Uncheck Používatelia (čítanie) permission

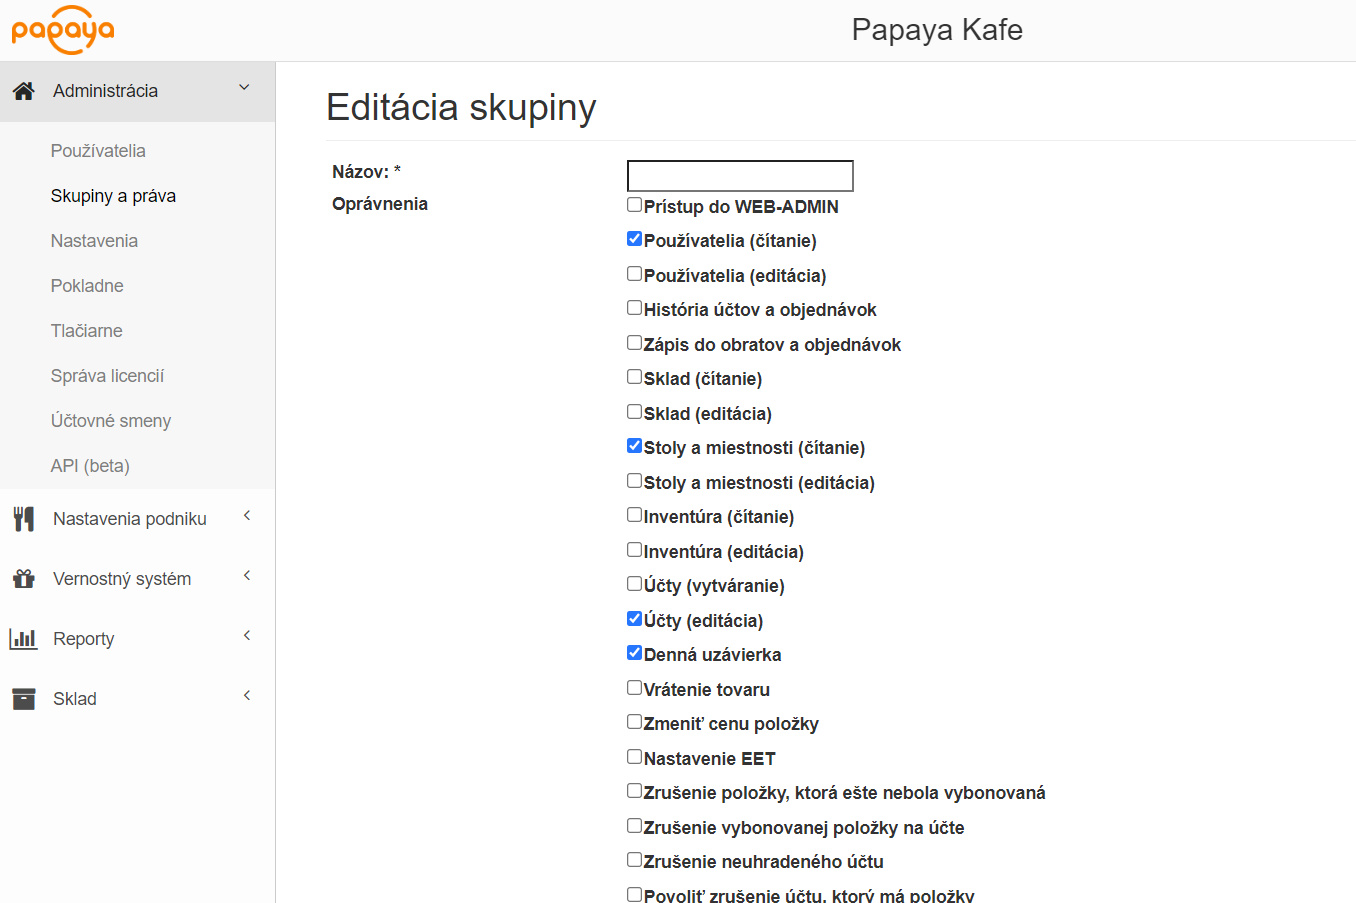pyautogui.click(x=634, y=239)
